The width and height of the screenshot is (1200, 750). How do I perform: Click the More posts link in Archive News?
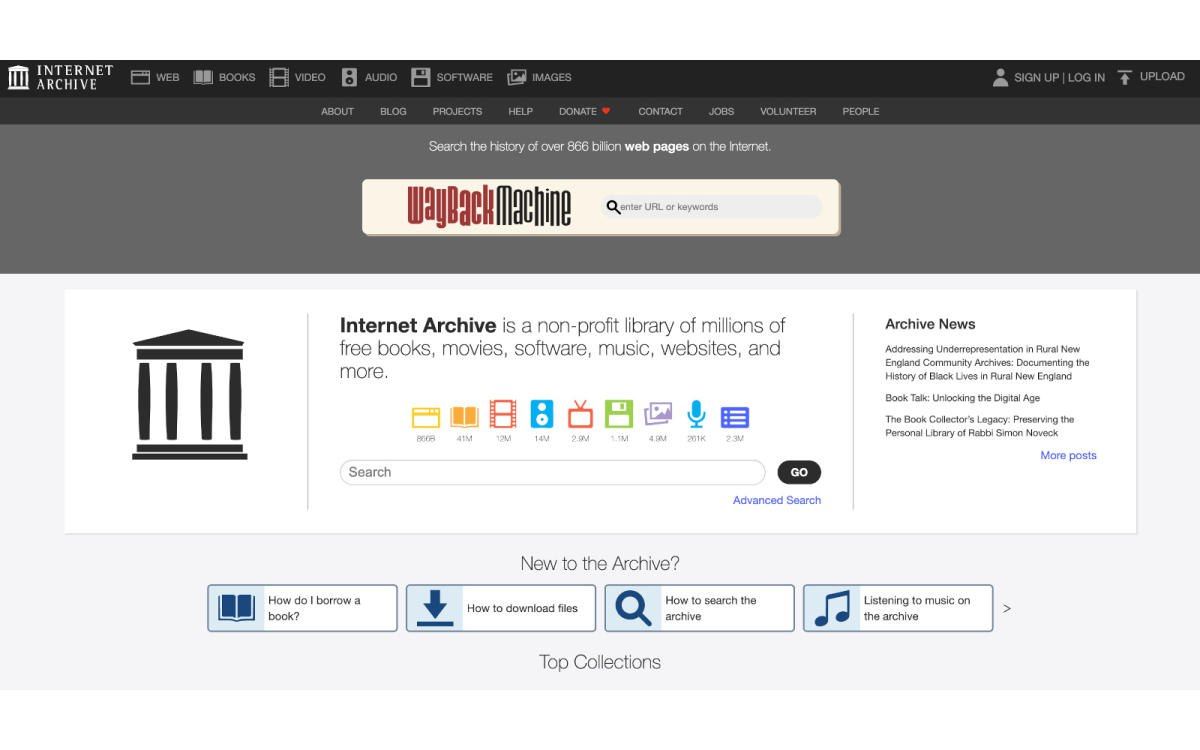point(1068,455)
